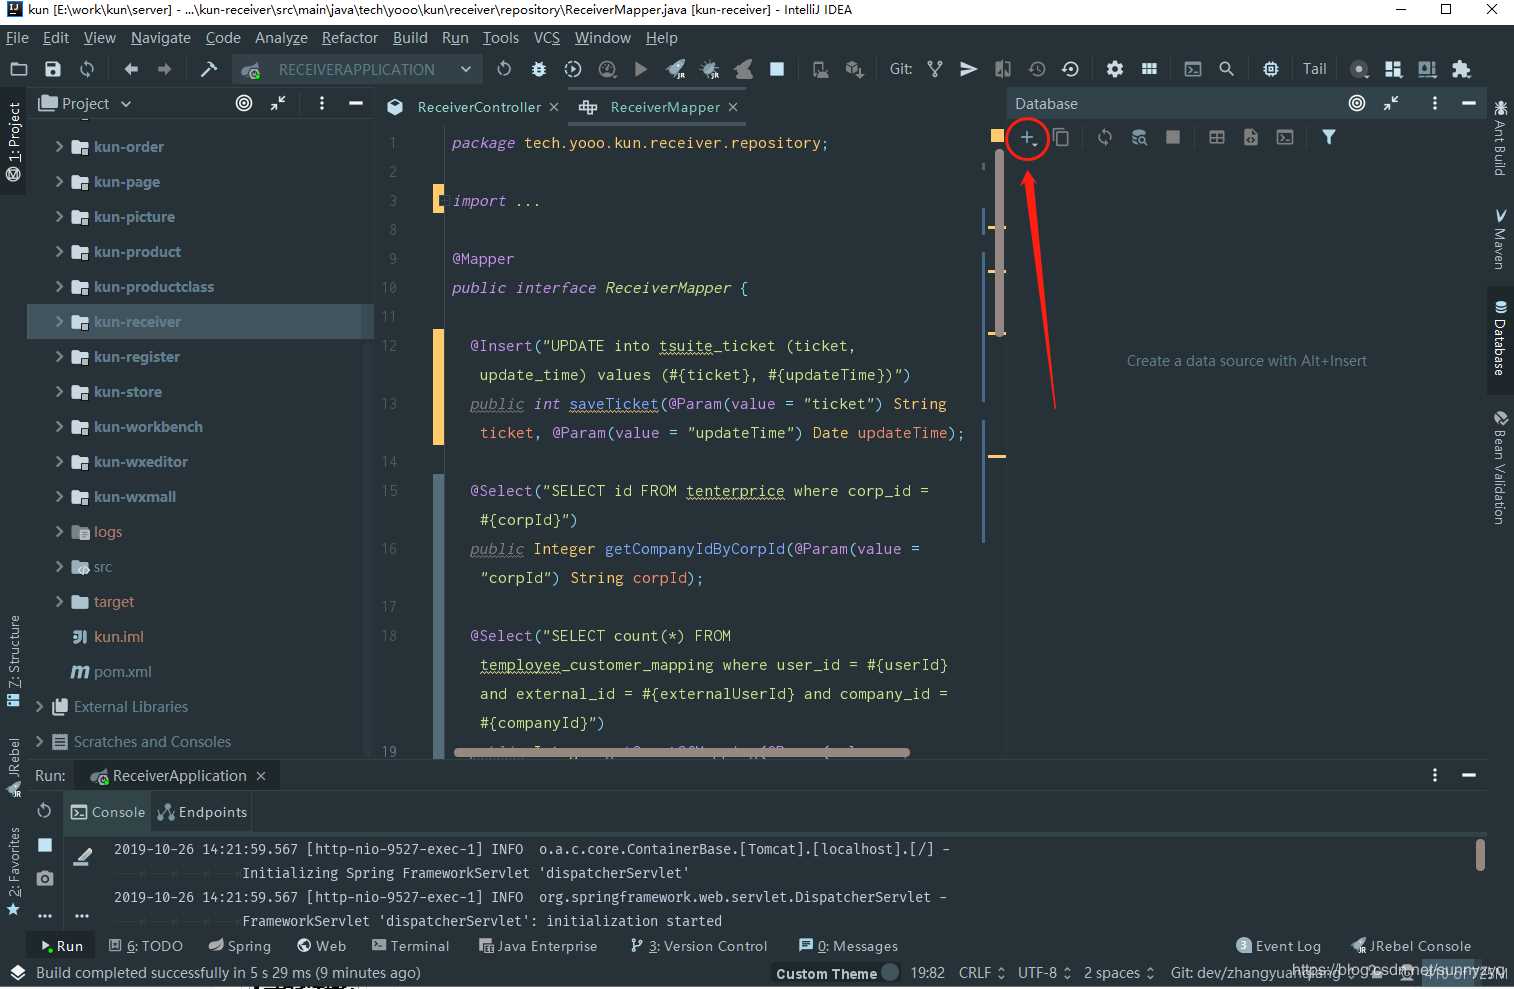
Task: Expand the kun-order folder
Action: (x=59, y=146)
